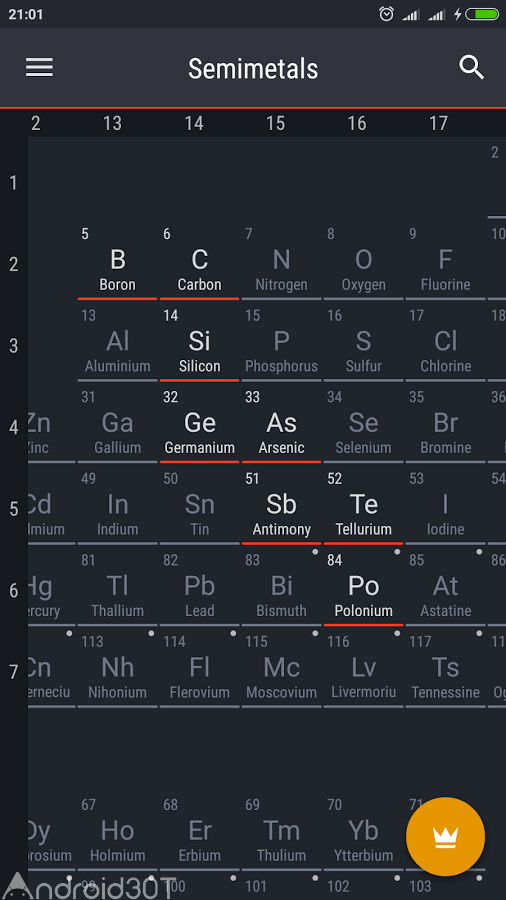Image resolution: width=506 pixels, height=900 pixels.
Task: Tap the orange crown premium button
Action: point(445,837)
